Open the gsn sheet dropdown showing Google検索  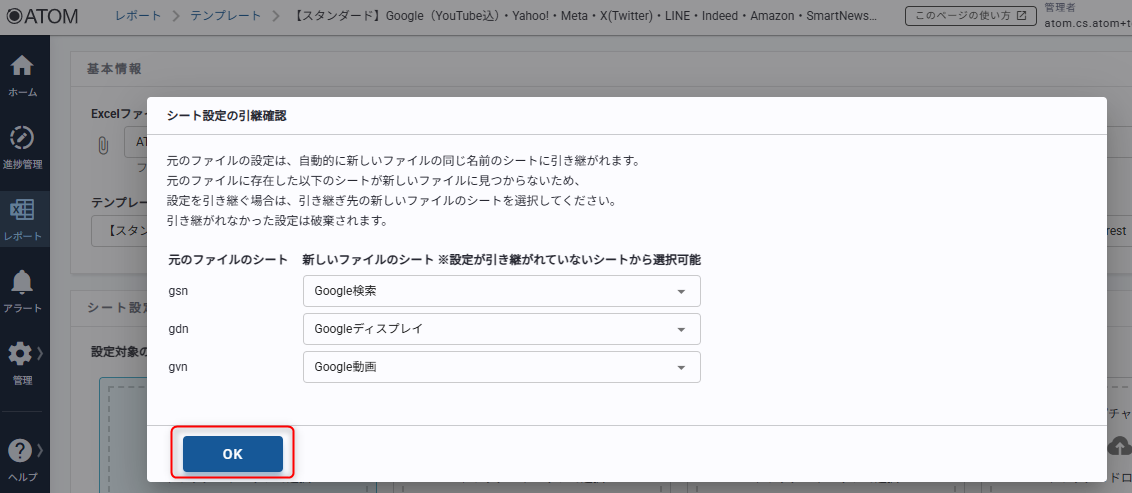[x=501, y=291]
